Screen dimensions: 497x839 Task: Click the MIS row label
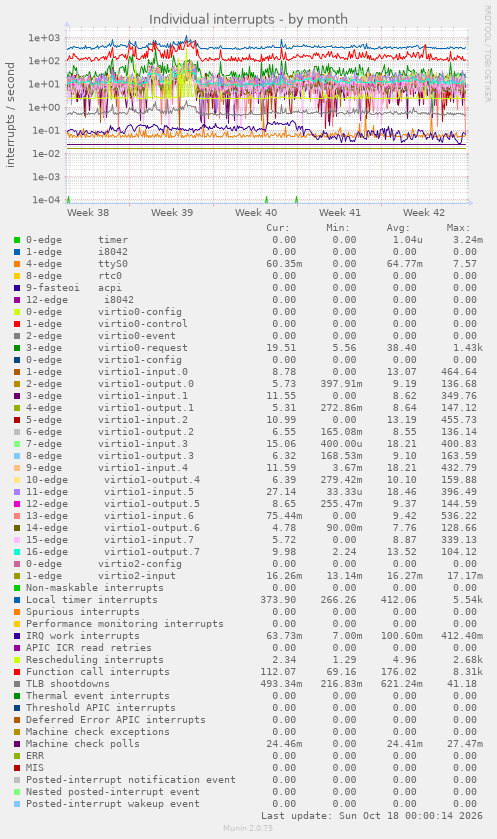[x=35, y=768]
